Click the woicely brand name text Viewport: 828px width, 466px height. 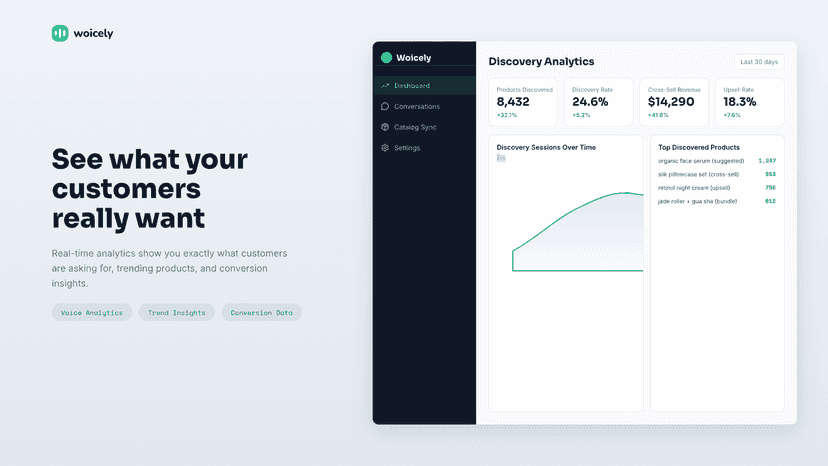[x=93, y=33]
